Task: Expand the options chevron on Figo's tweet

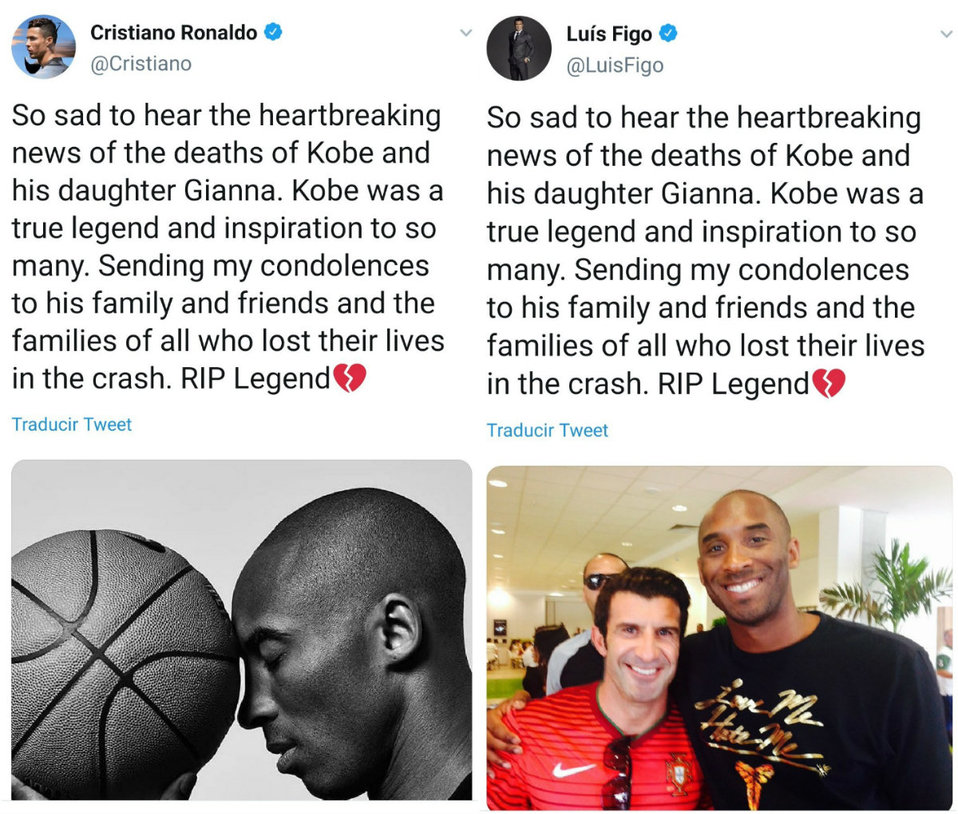Action: click(x=946, y=34)
